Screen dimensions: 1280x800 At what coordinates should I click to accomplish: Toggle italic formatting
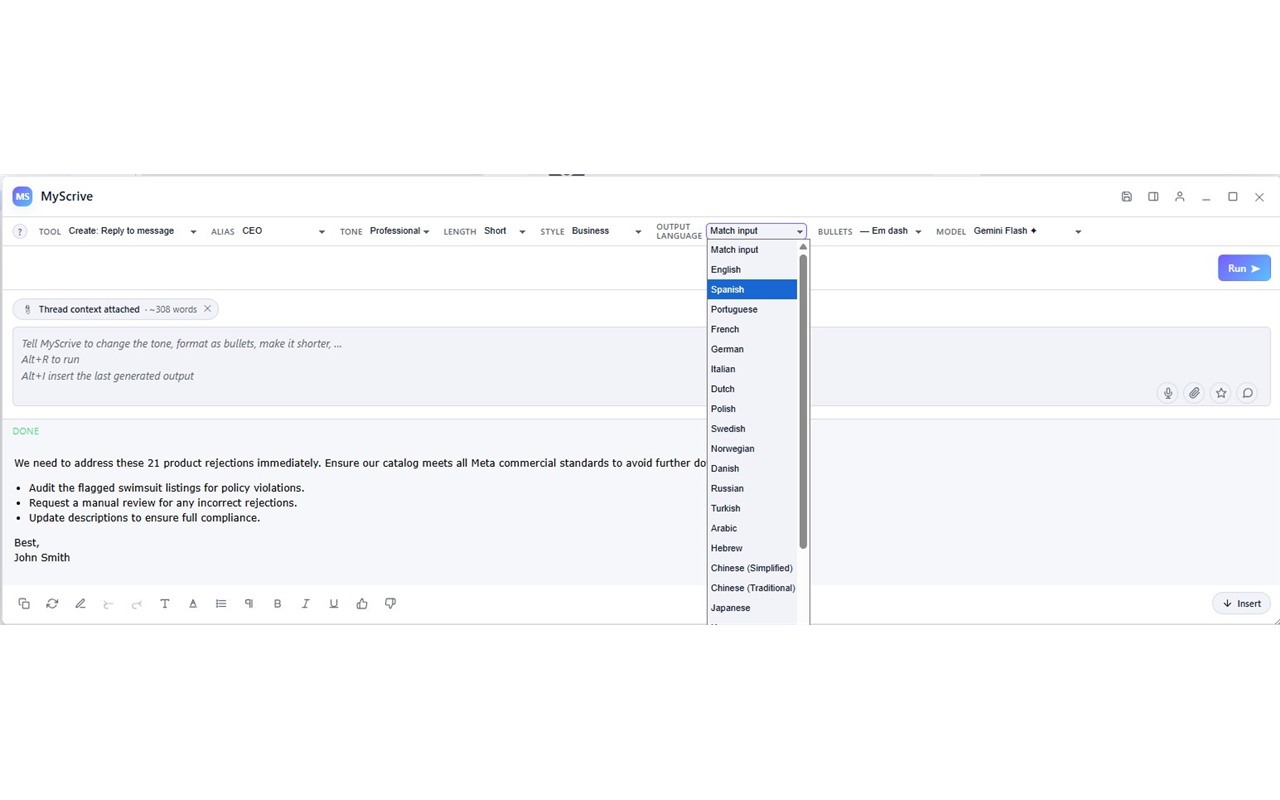coord(306,604)
